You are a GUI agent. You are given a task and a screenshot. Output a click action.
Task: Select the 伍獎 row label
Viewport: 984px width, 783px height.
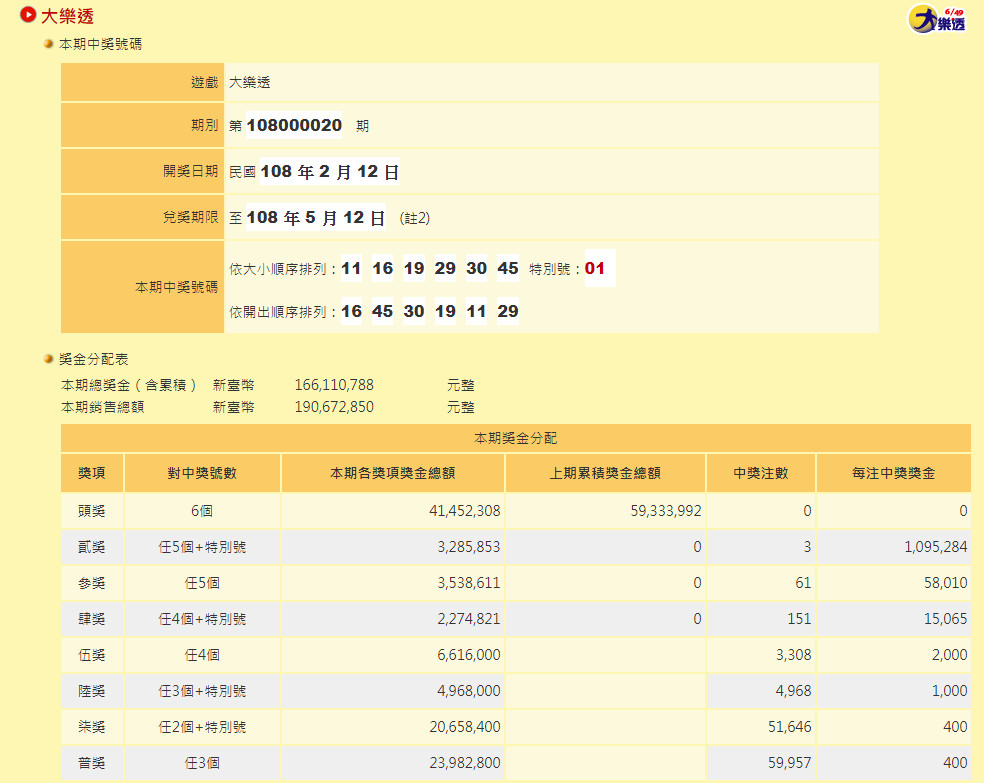[92, 656]
